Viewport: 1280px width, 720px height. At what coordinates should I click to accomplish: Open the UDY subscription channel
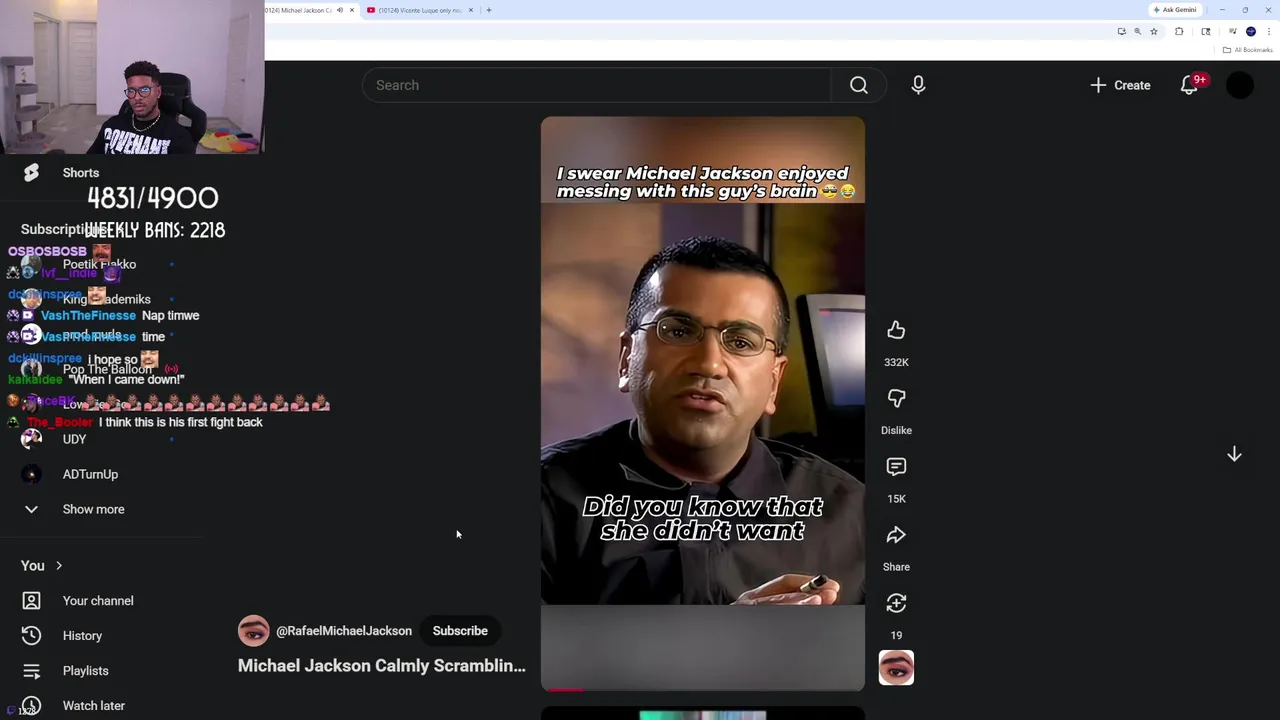(75, 439)
